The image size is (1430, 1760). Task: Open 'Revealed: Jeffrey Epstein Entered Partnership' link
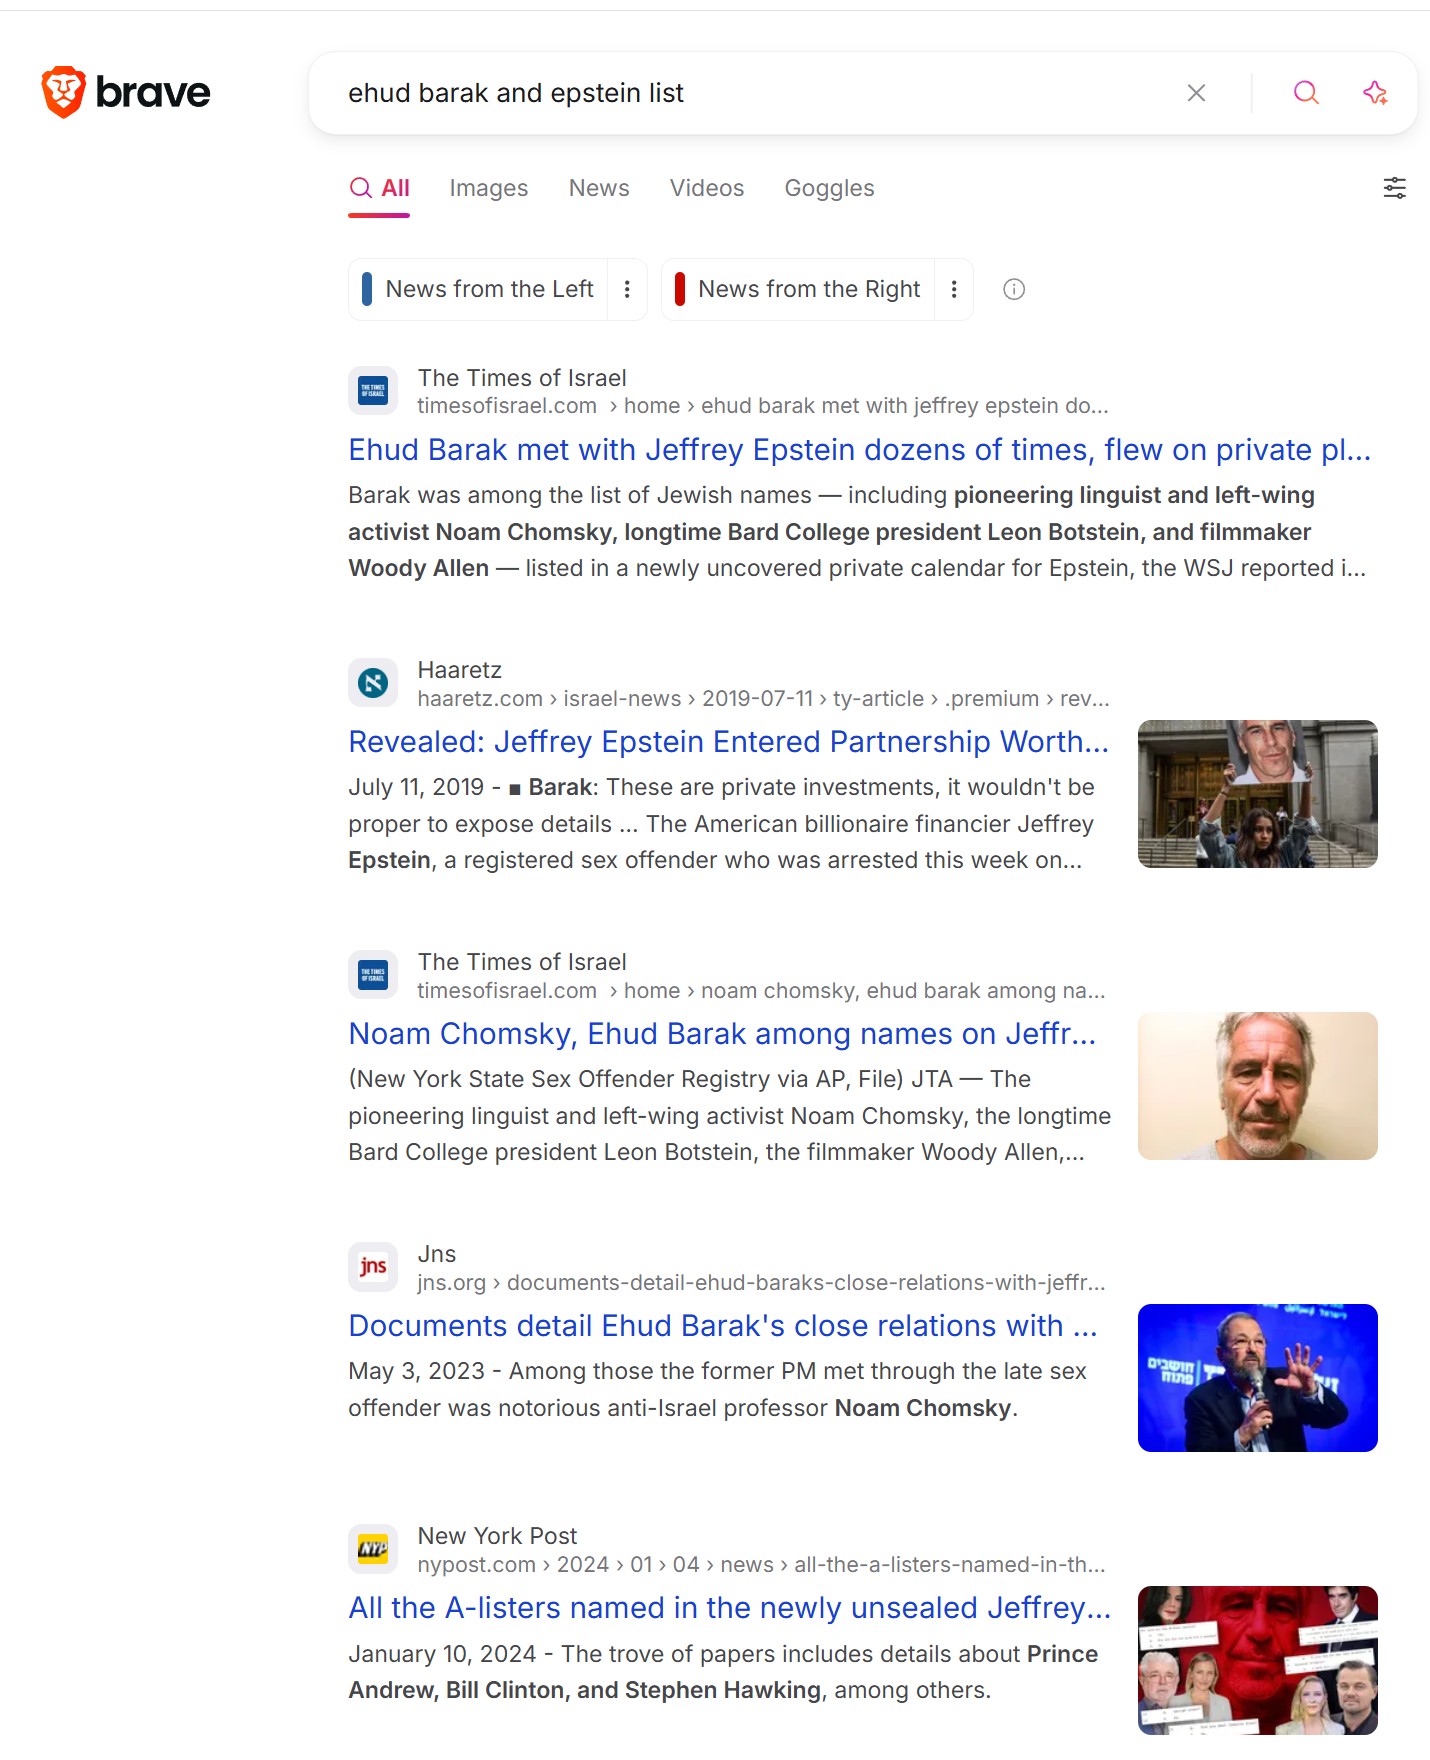(x=728, y=742)
